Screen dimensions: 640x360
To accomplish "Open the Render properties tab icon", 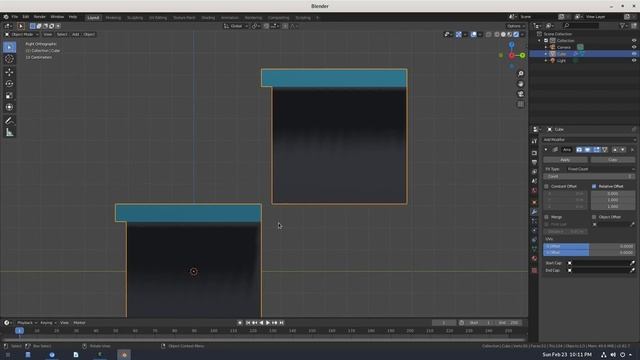I will point(534,153).
